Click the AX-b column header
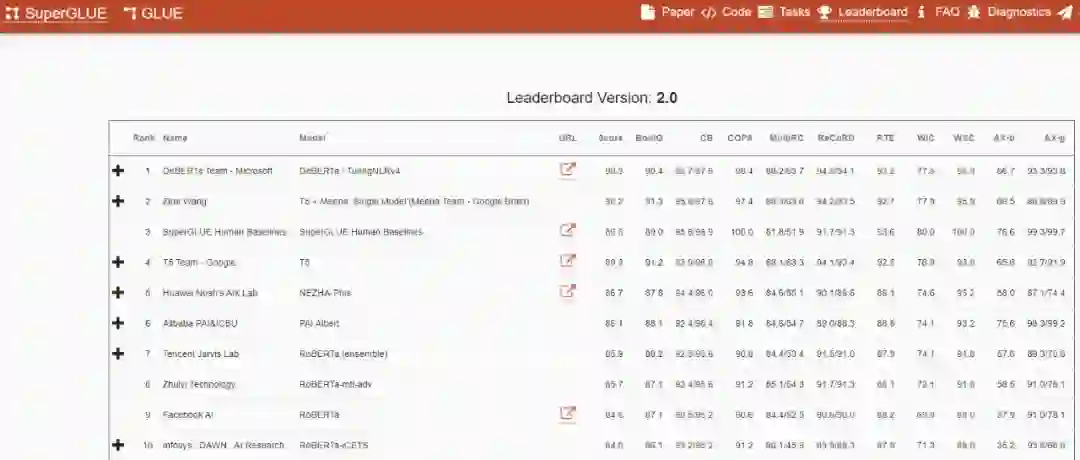1080x460 pixels. [1004, 138]
